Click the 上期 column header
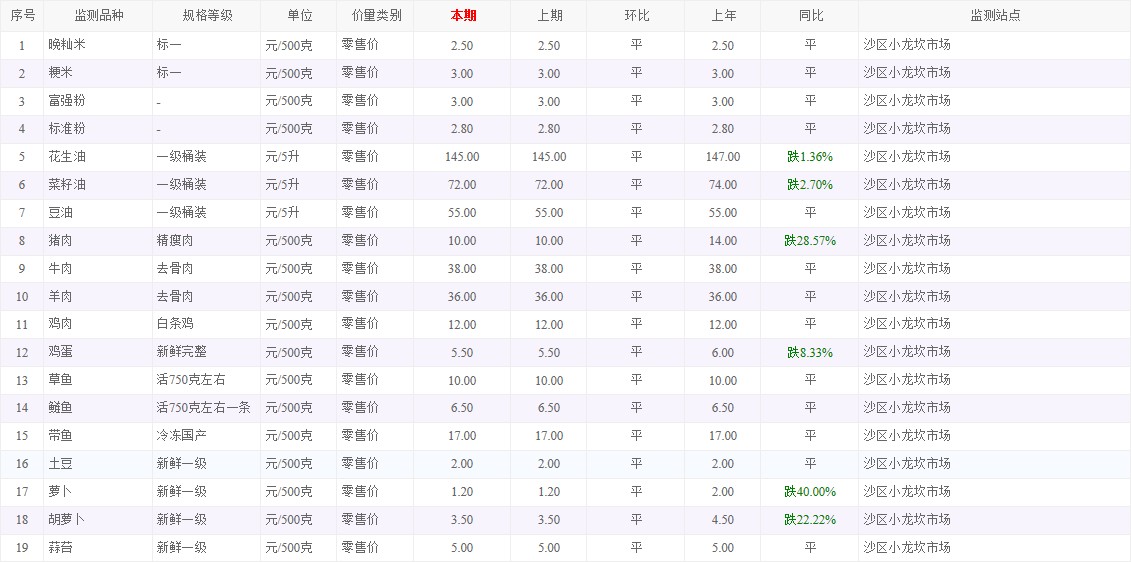1131x562 pixels. click(549, 16)
